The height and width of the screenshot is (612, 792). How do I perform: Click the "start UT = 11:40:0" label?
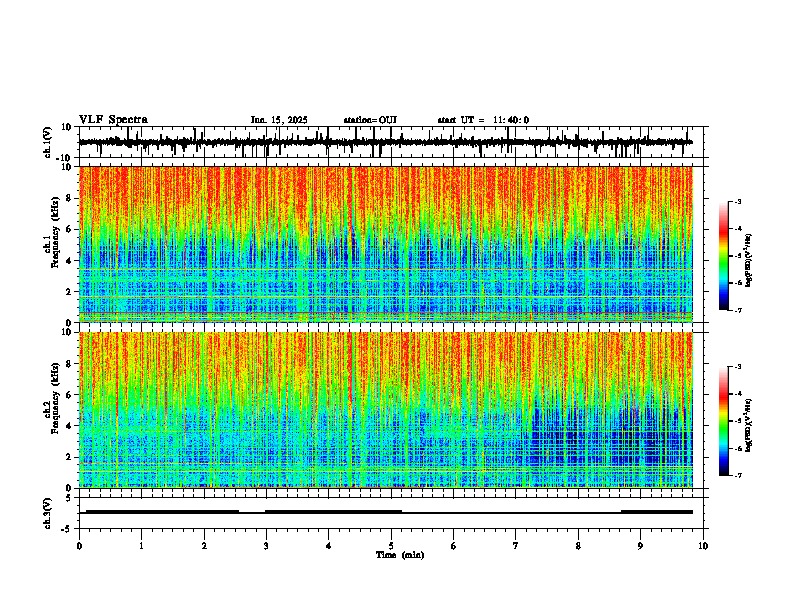tap(483, 120)
